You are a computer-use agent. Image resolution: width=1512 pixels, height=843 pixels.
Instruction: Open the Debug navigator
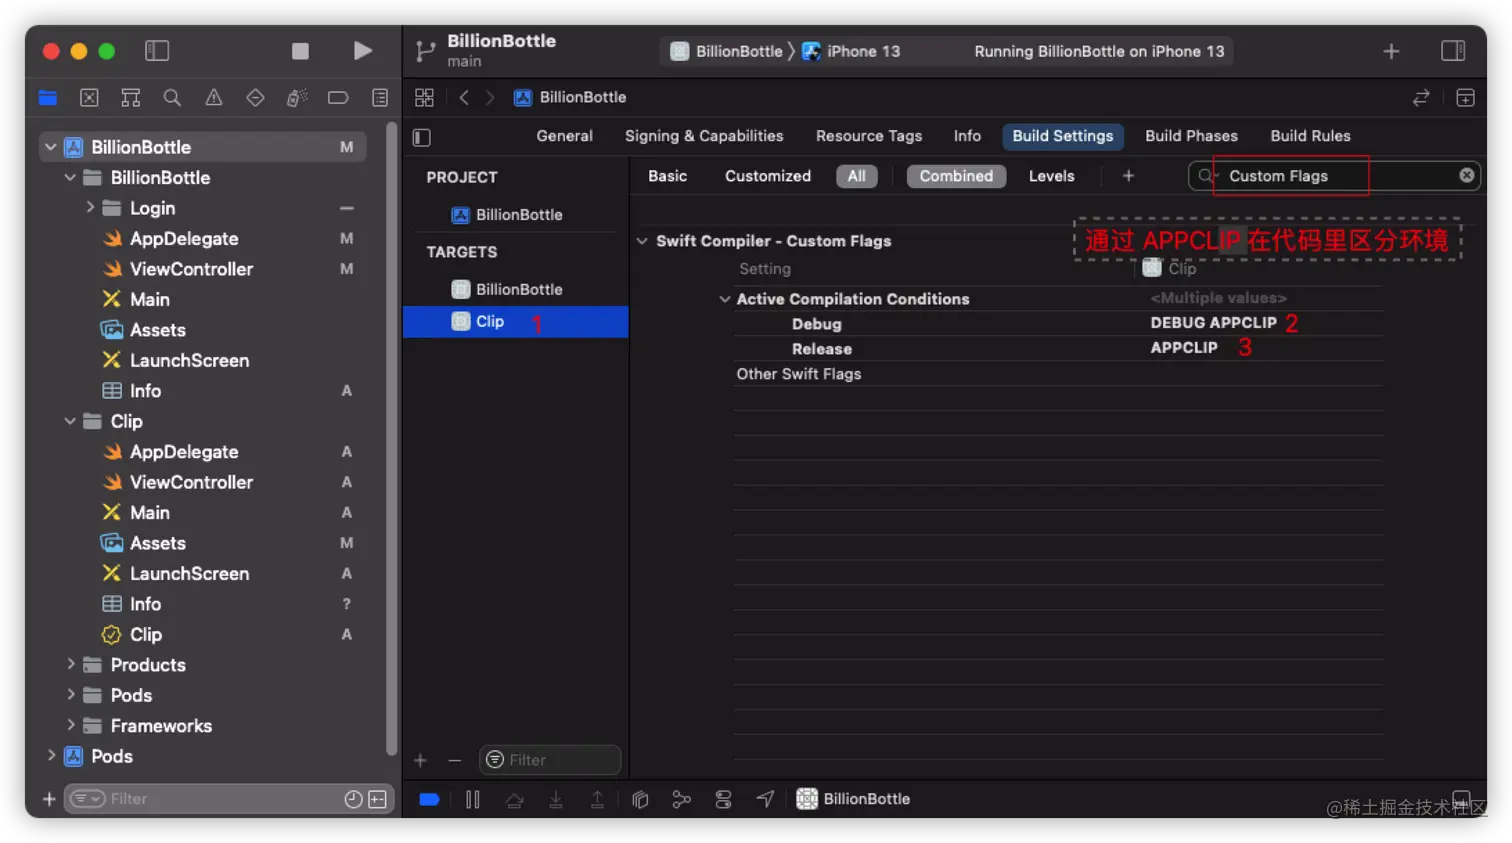click(297, 98)
